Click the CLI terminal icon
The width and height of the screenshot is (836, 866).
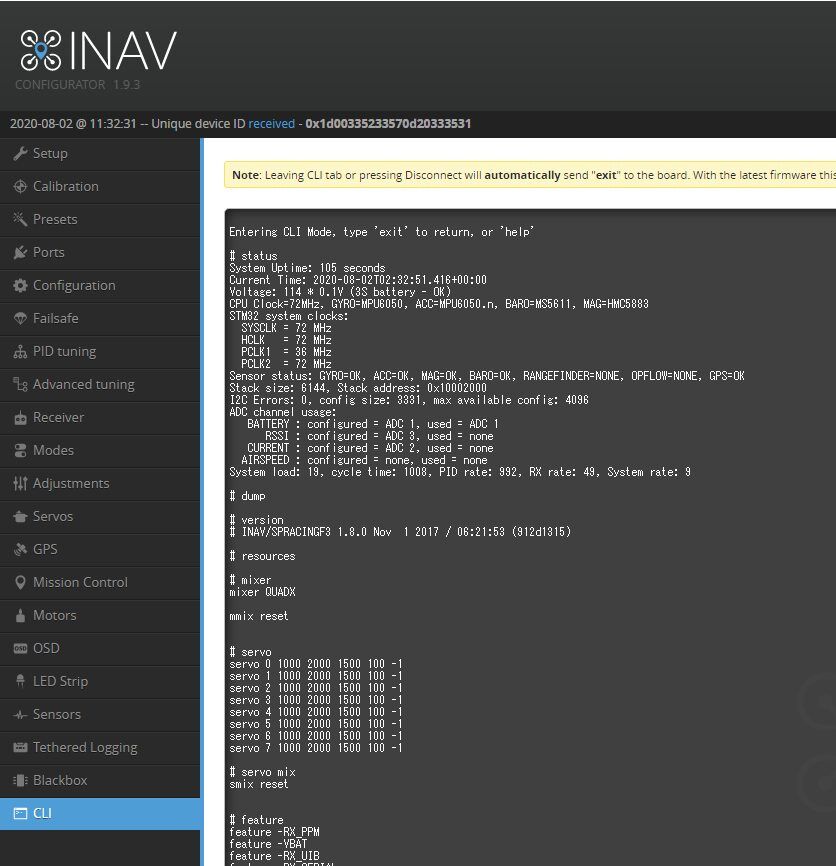(x=20, y=814)
